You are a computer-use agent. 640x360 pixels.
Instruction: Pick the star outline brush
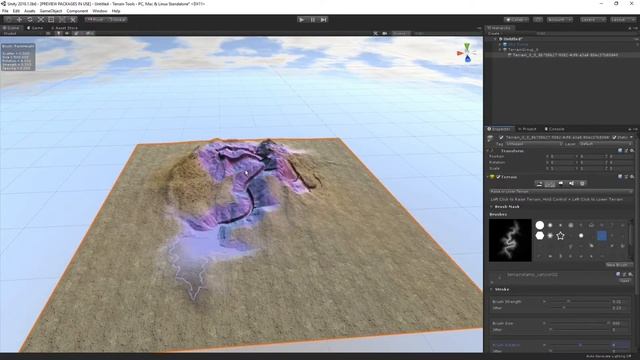click(560, 236)
